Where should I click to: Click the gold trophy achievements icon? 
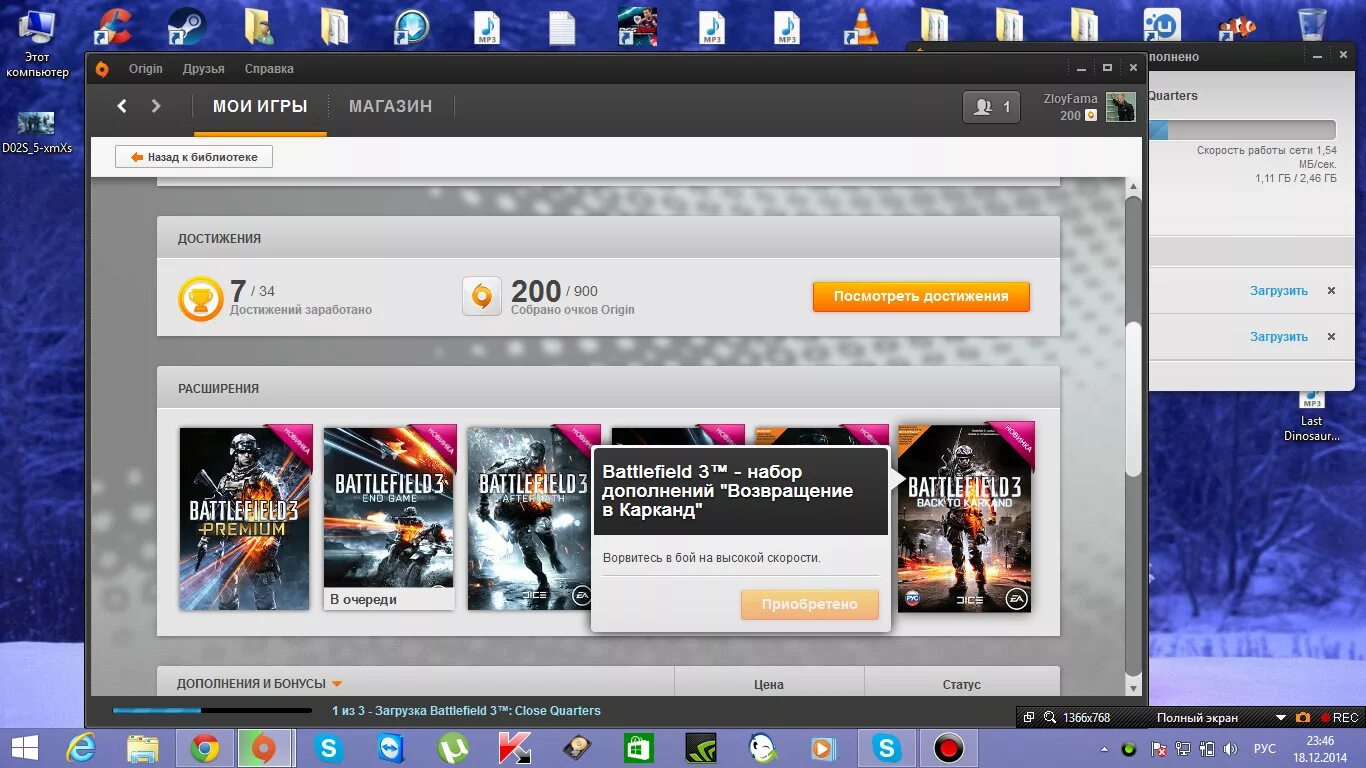point(200,299)
